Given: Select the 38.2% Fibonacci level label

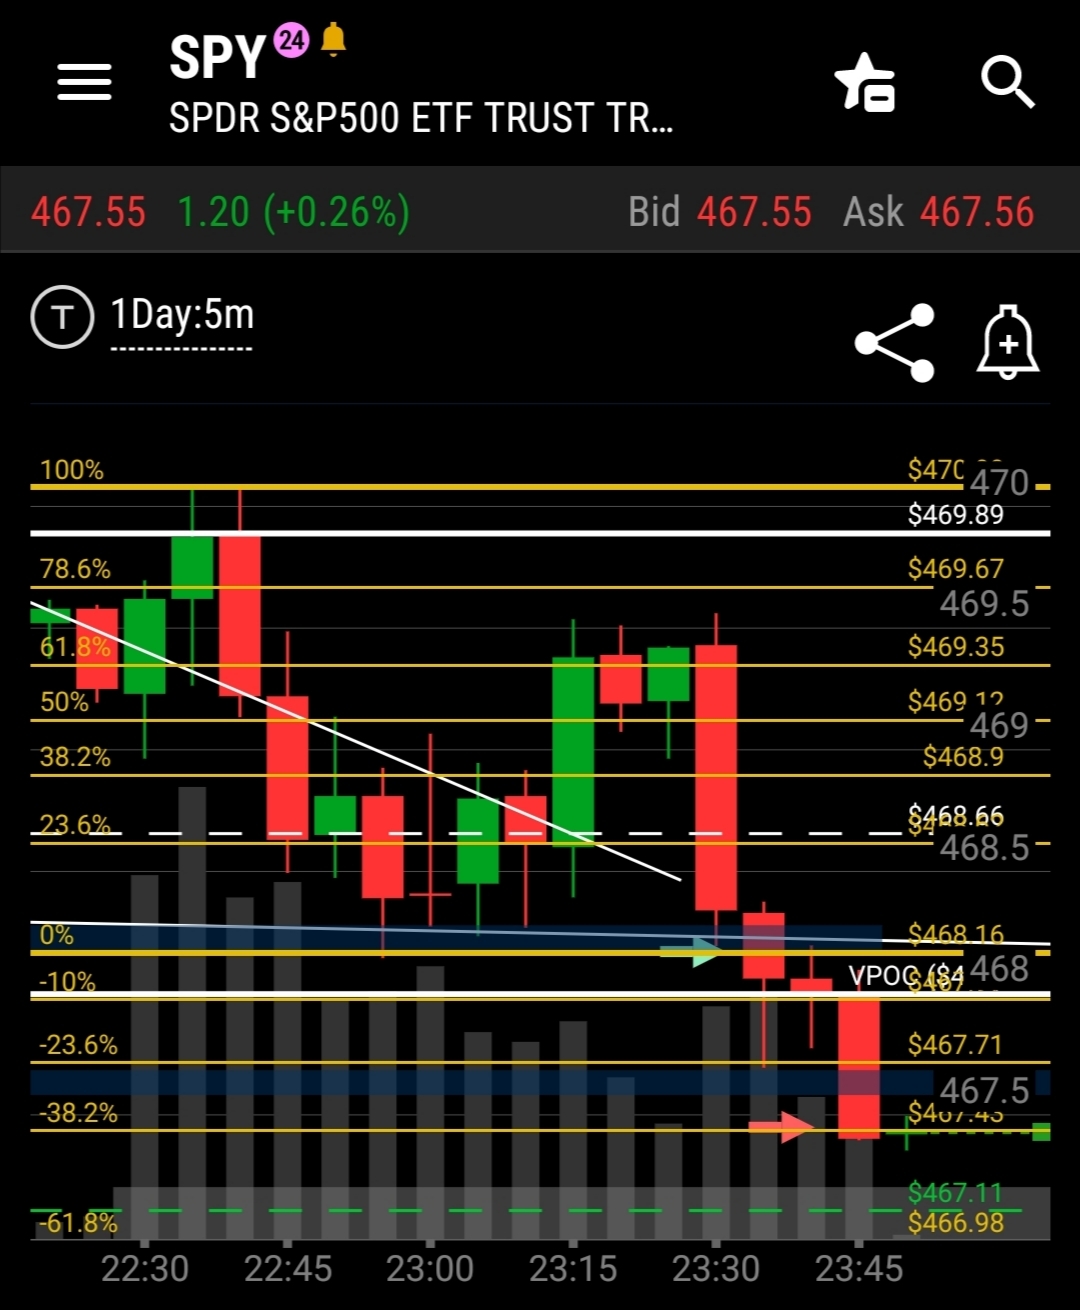Looking at the screenshot, I should pyautogui.click(x=75, y=757).
